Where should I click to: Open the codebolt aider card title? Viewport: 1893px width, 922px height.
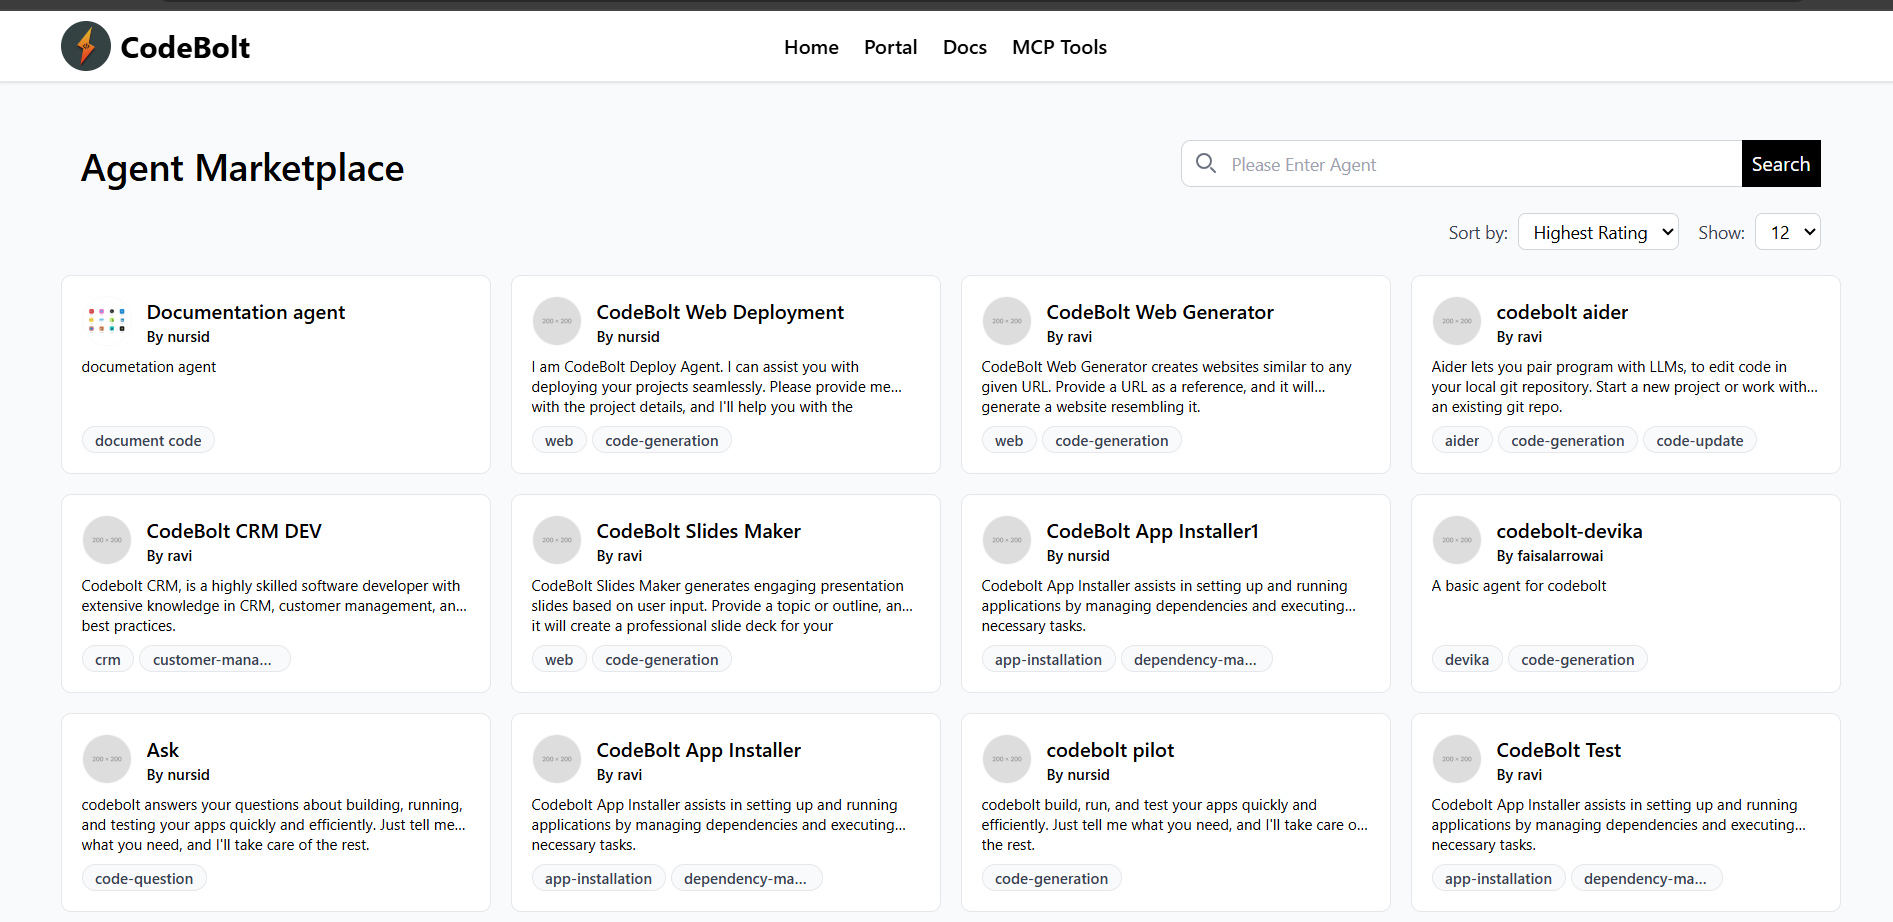1562,312
